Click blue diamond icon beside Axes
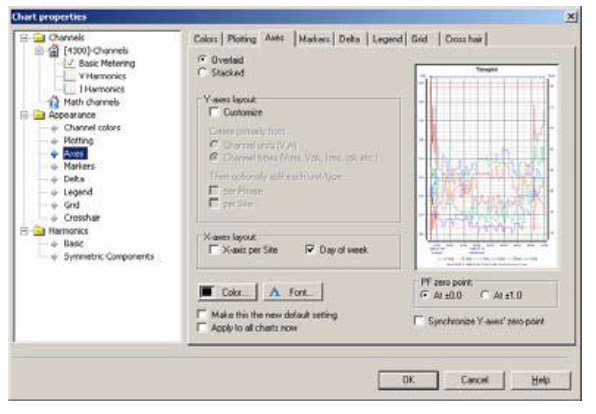This screenshot has width=596, height=414. [54, 154]
